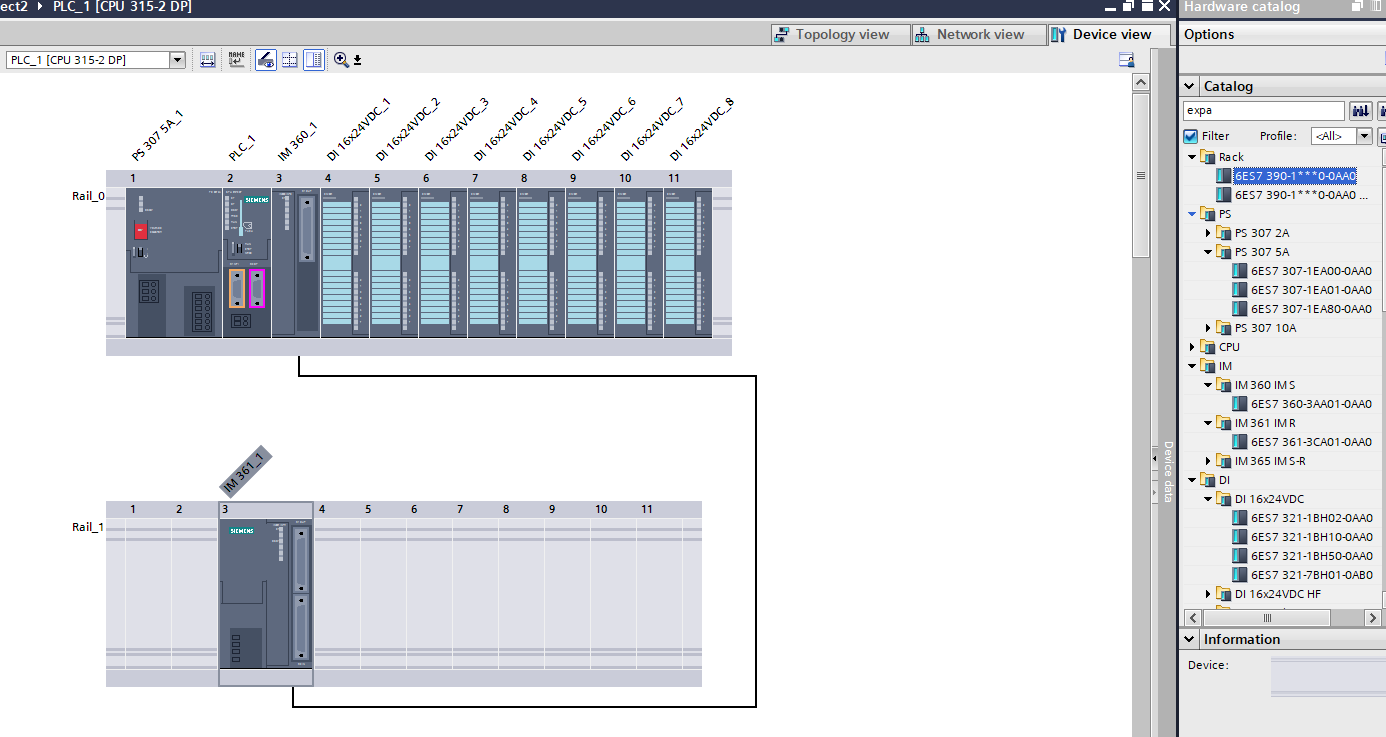Select the PS 307 5A power supply module
Image resolution: width=1386 pixels, height=737 pixels.
tap(163, 262)
